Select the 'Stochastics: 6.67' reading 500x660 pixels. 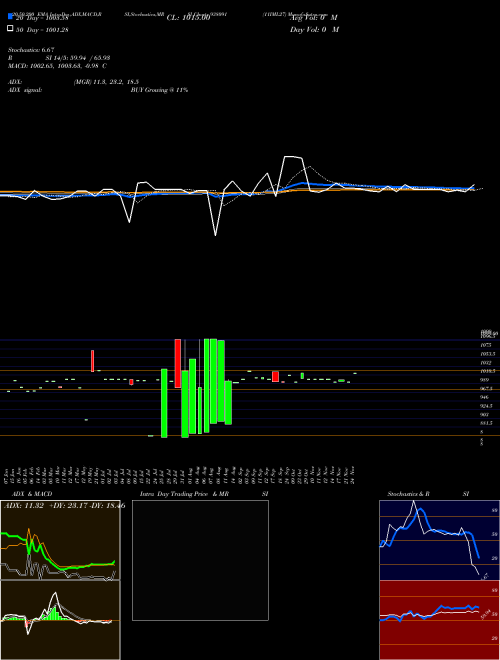coord(31,50)
